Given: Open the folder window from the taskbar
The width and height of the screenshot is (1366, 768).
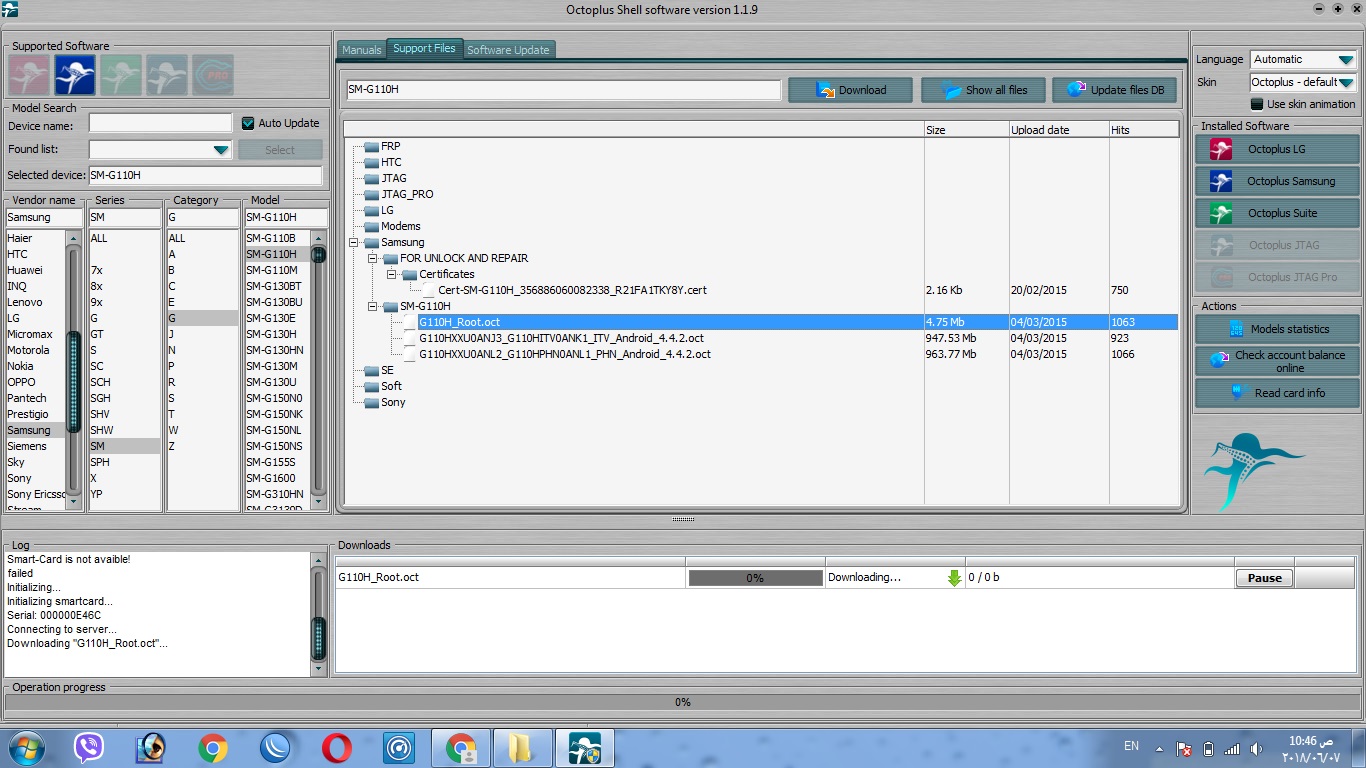Looking at the screenshot, I should pos(521,747).
